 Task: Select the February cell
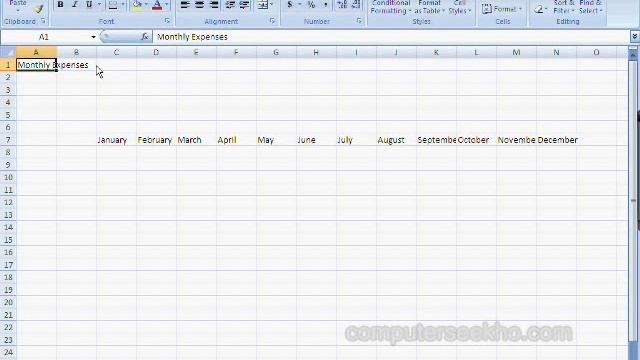[x=156, y=140]
